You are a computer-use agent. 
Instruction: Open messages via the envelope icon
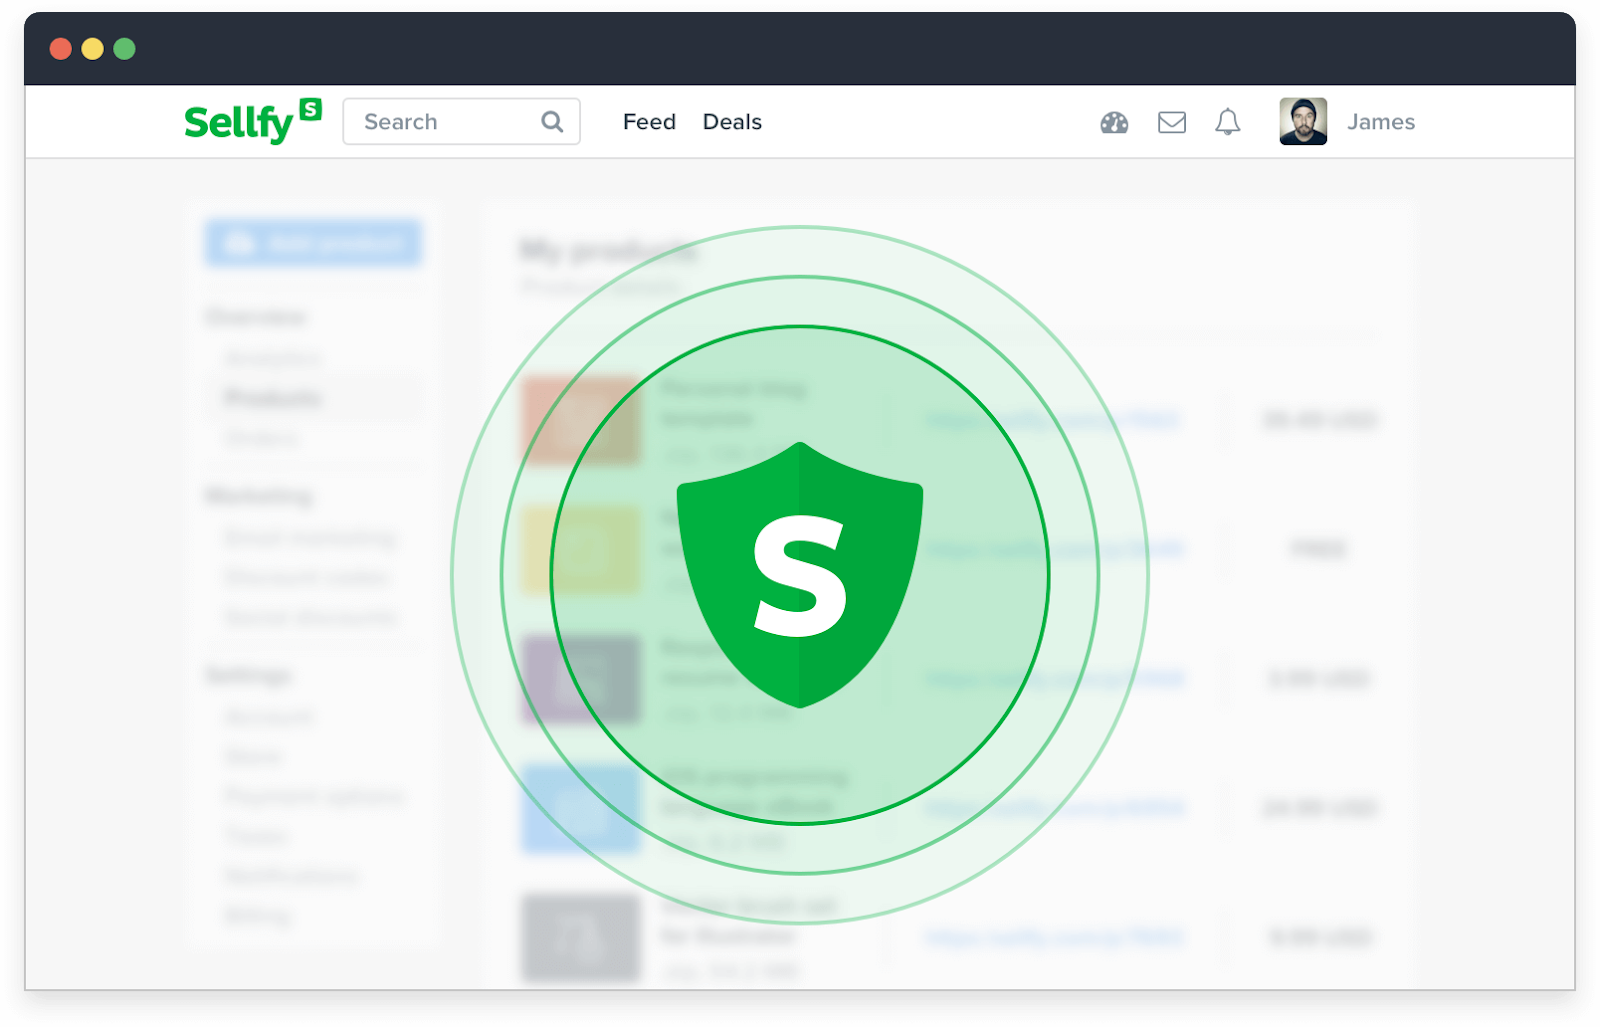pyautogui.click(x=1172, y=122)
